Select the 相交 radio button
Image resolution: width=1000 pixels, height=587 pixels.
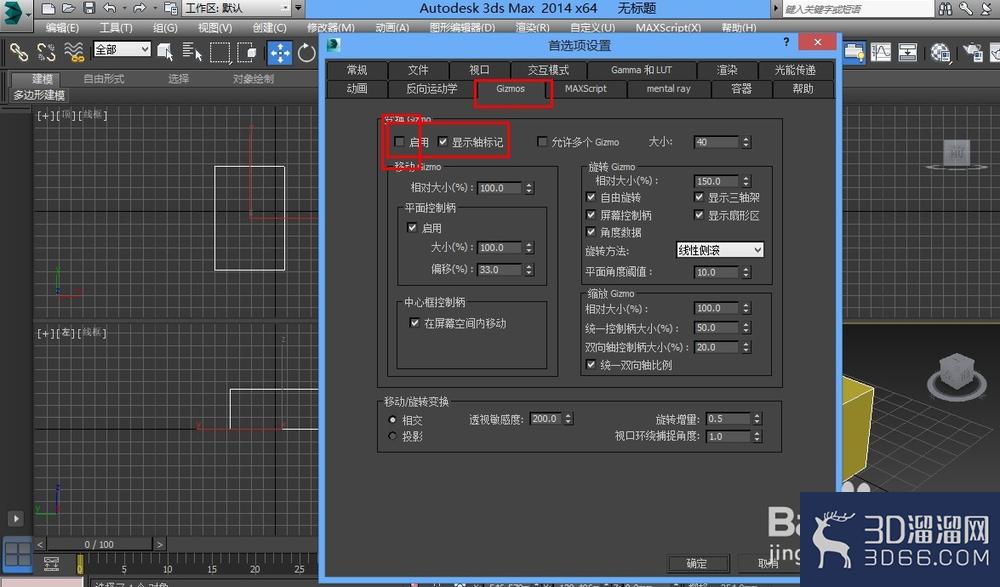[393, 420]
